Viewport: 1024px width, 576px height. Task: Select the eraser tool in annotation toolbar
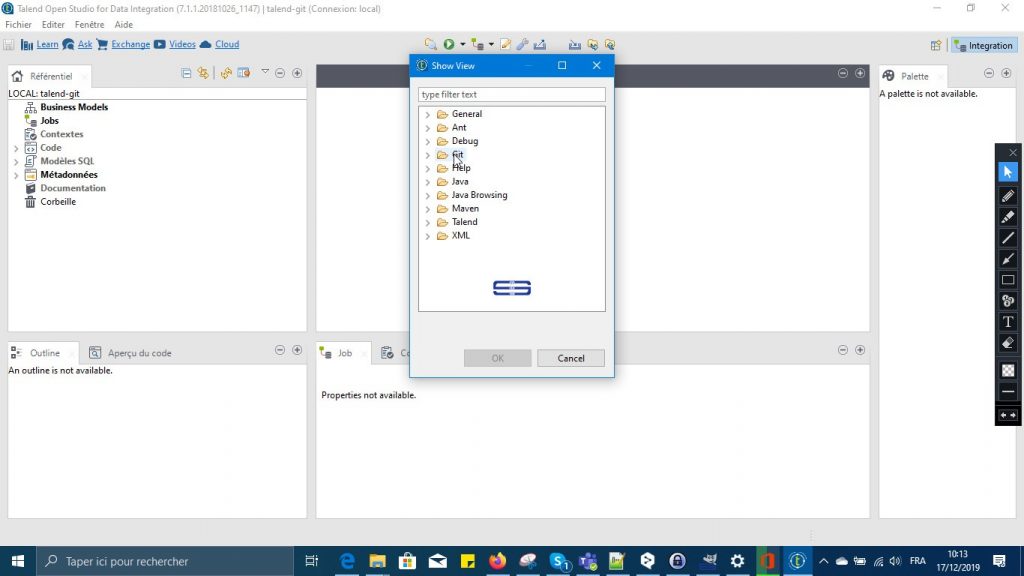pos(1008,343)
